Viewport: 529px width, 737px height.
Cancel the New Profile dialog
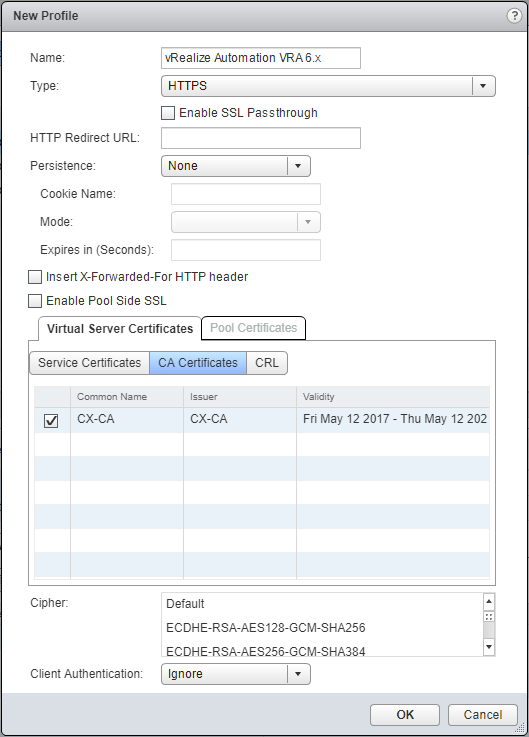pyautogui.click(x=482, y=714)
